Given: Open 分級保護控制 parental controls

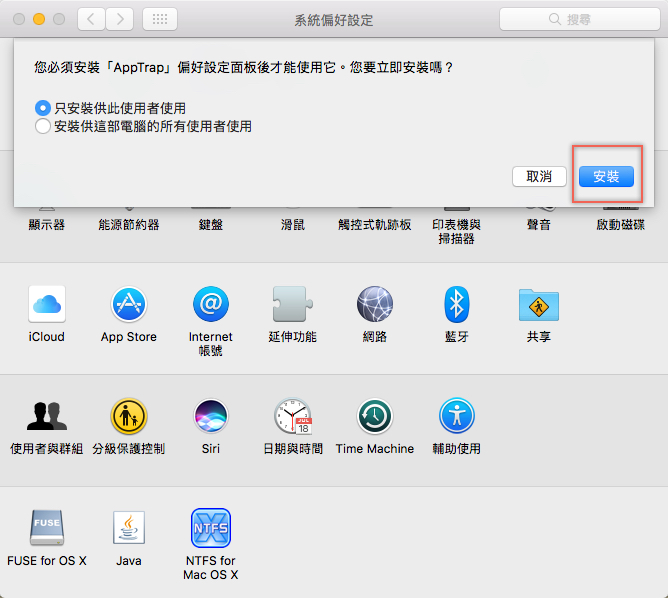Looking at the screenshot, I should point(129,416).
